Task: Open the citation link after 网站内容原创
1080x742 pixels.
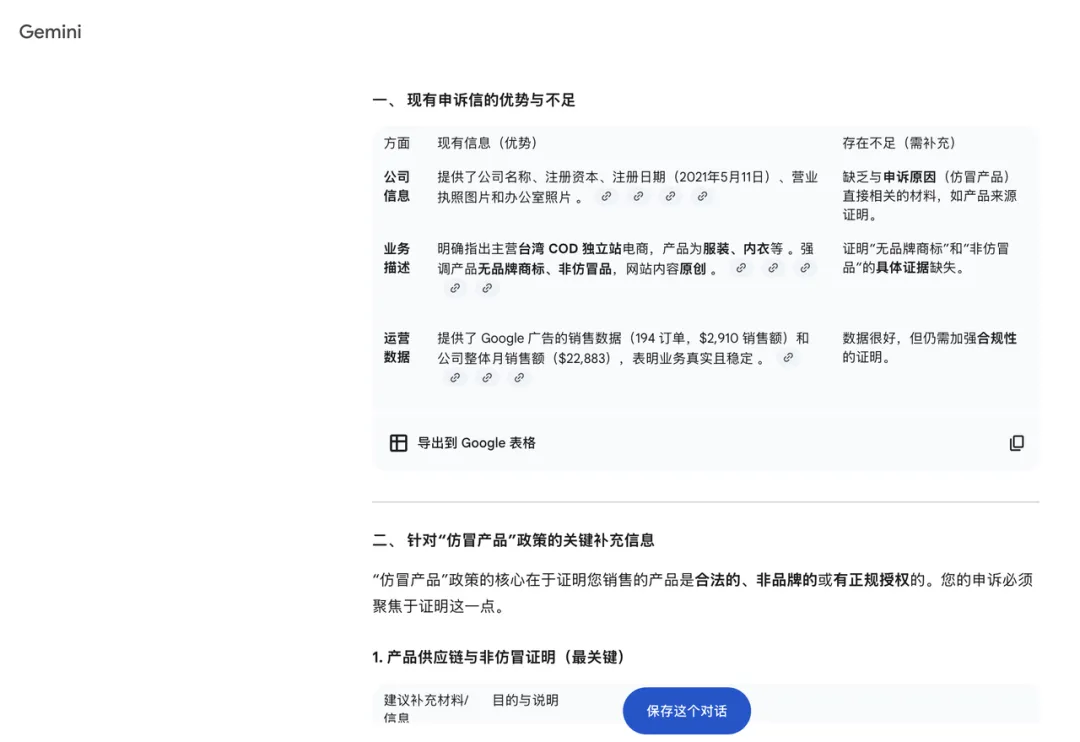Action: point(740,268)
